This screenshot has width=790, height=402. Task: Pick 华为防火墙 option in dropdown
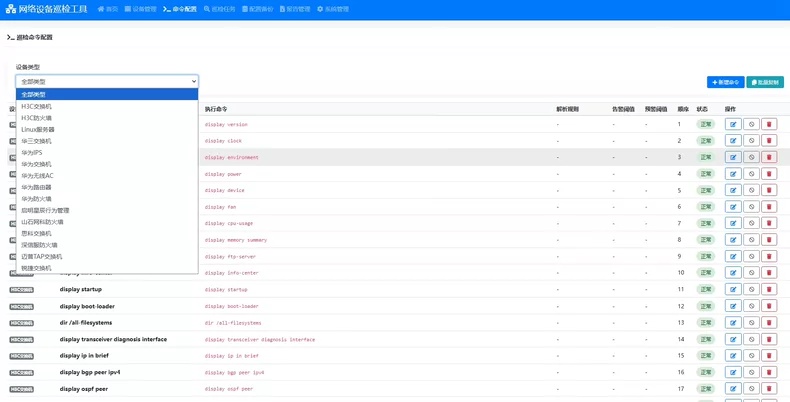coord(107,198)
